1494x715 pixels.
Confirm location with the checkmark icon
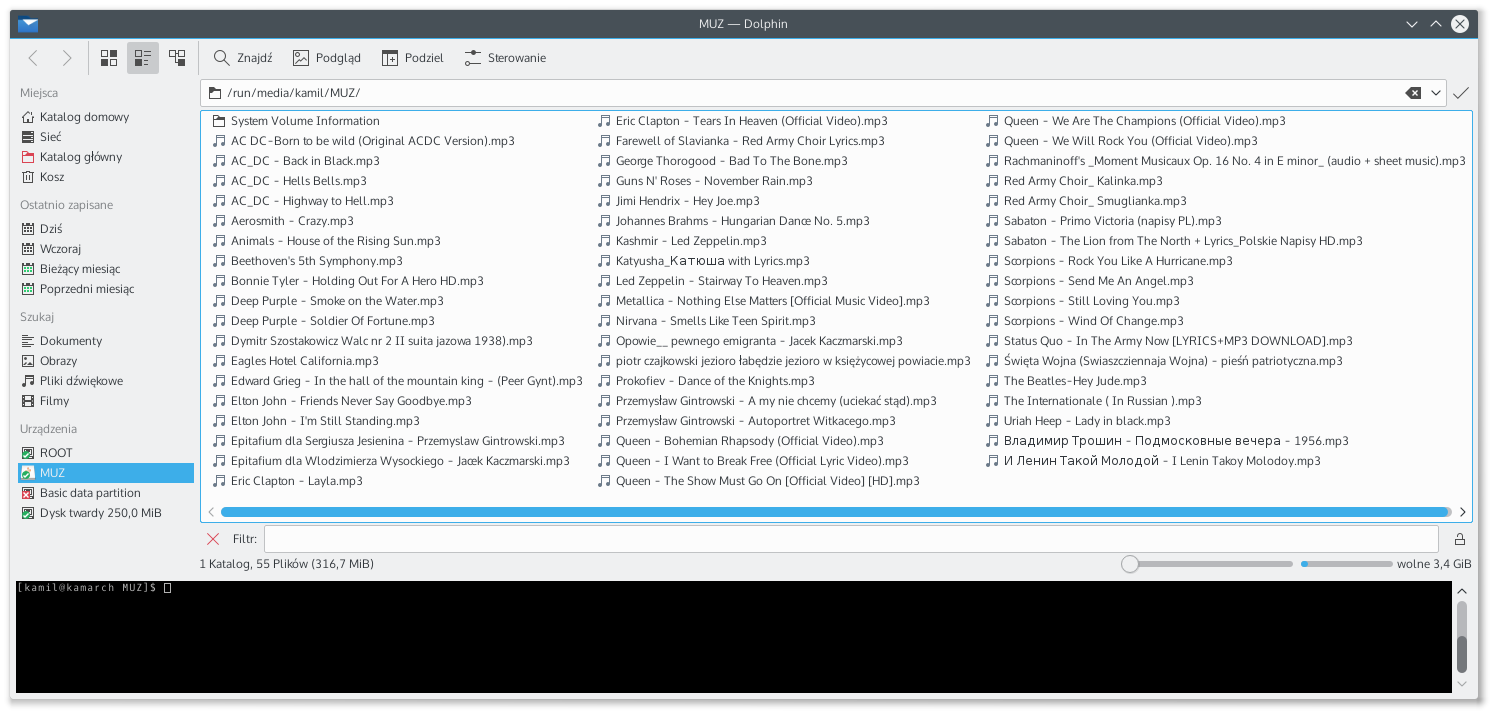point(1461,93)
